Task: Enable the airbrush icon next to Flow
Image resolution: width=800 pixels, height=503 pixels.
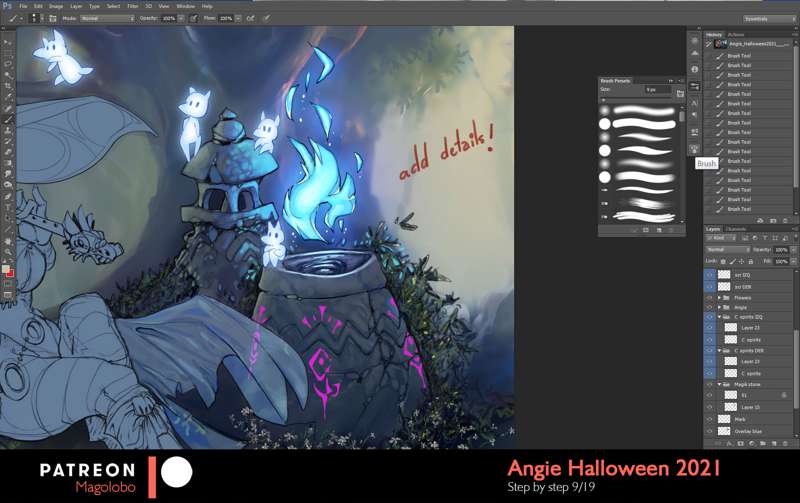Action: click(250, 18)
